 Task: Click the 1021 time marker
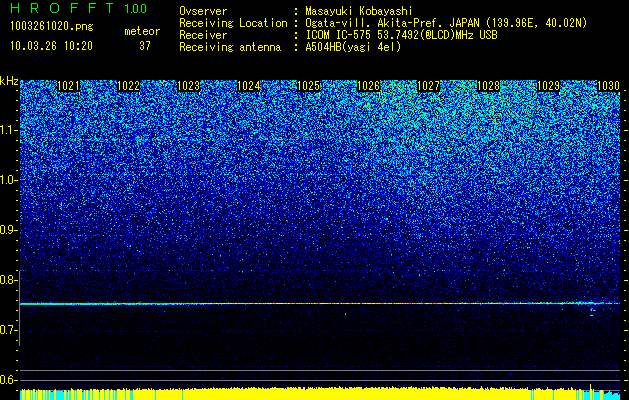[69, 86]
